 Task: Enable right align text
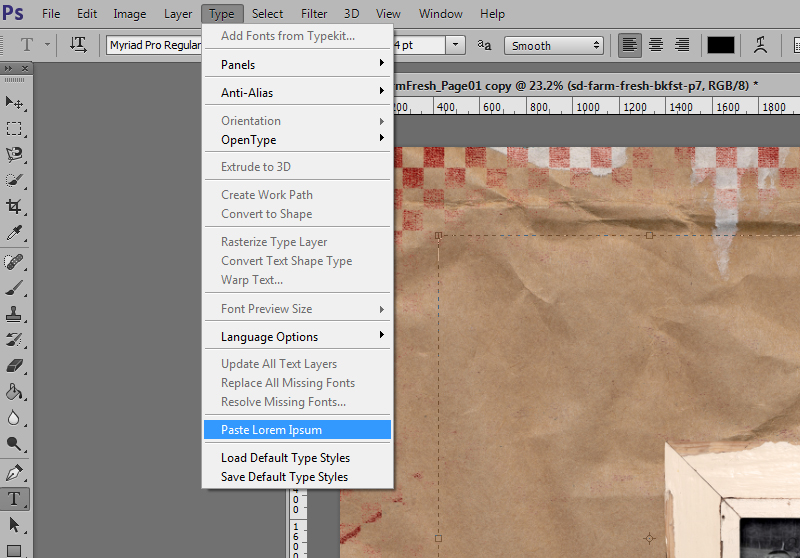point(682,45)
